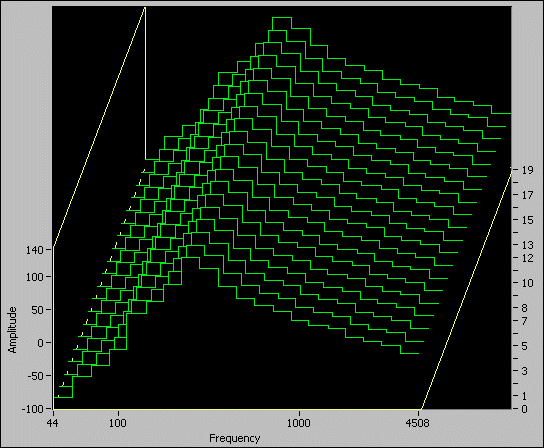Screen dimensions: 544x448
Task: Select the 4508 frequency axis endpoint
Action: click(x=419, y=423)
